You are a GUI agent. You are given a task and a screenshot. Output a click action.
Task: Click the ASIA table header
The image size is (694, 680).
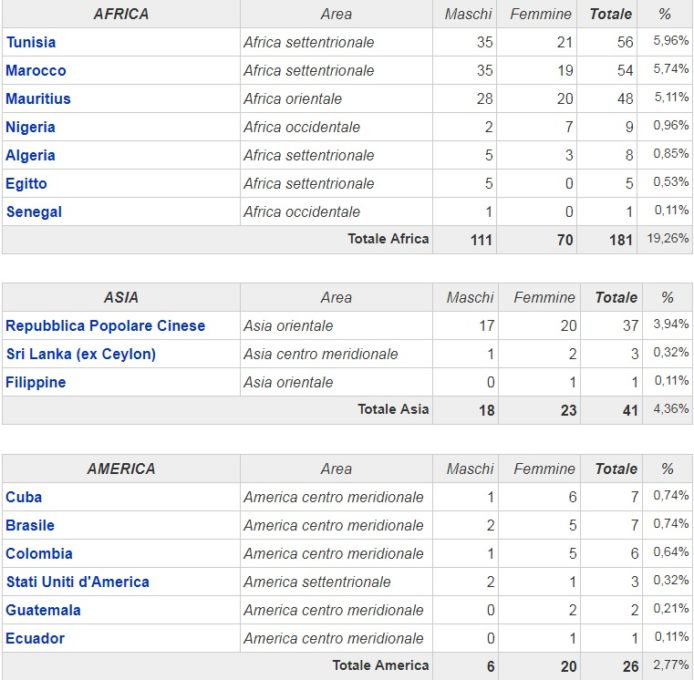[x=121, y=297]
